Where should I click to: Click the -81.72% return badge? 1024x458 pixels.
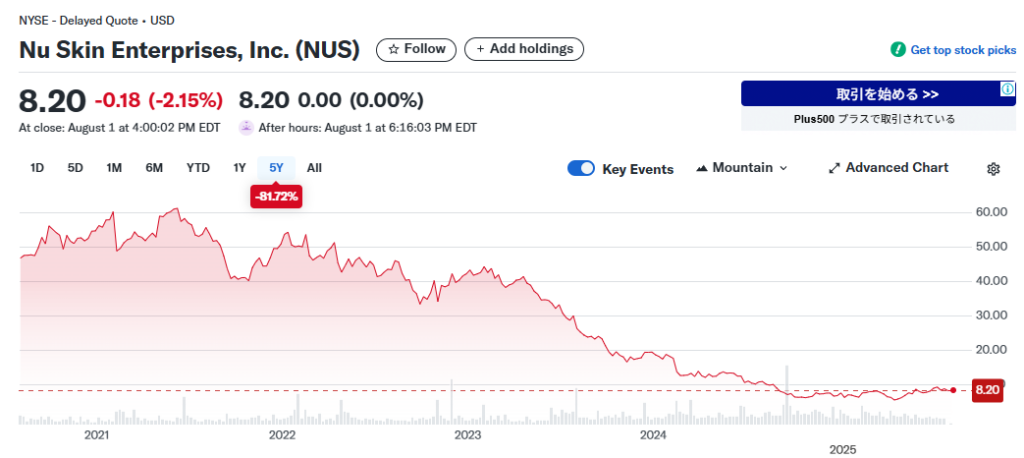[276, 196]
